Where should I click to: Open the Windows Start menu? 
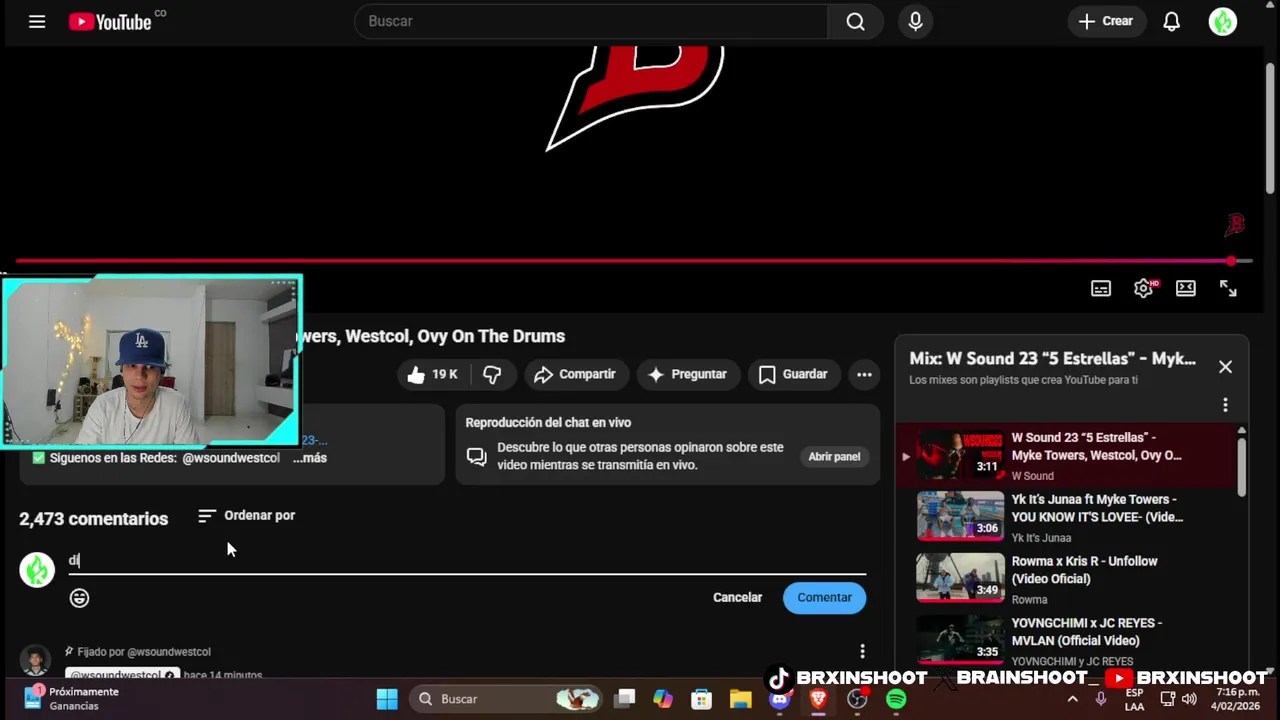pyautogui.click(x=387, y=699)
